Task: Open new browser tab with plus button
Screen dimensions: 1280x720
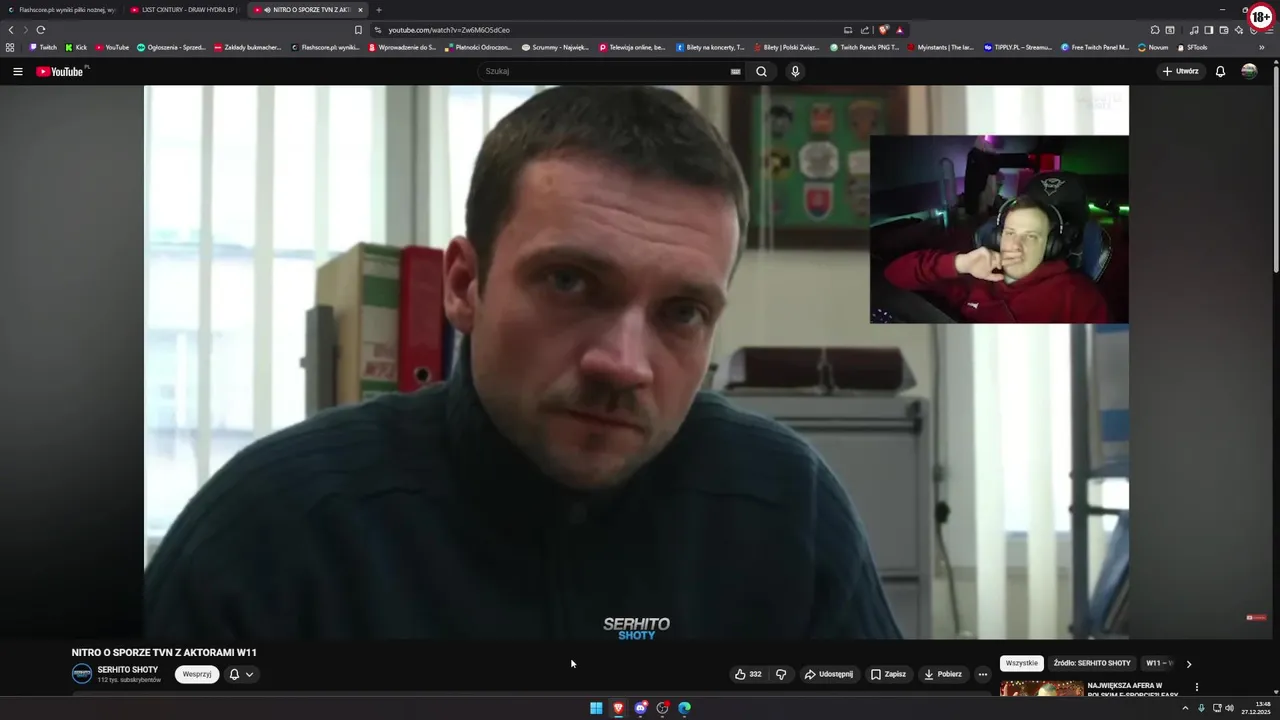Action: (x=378, y=10)
